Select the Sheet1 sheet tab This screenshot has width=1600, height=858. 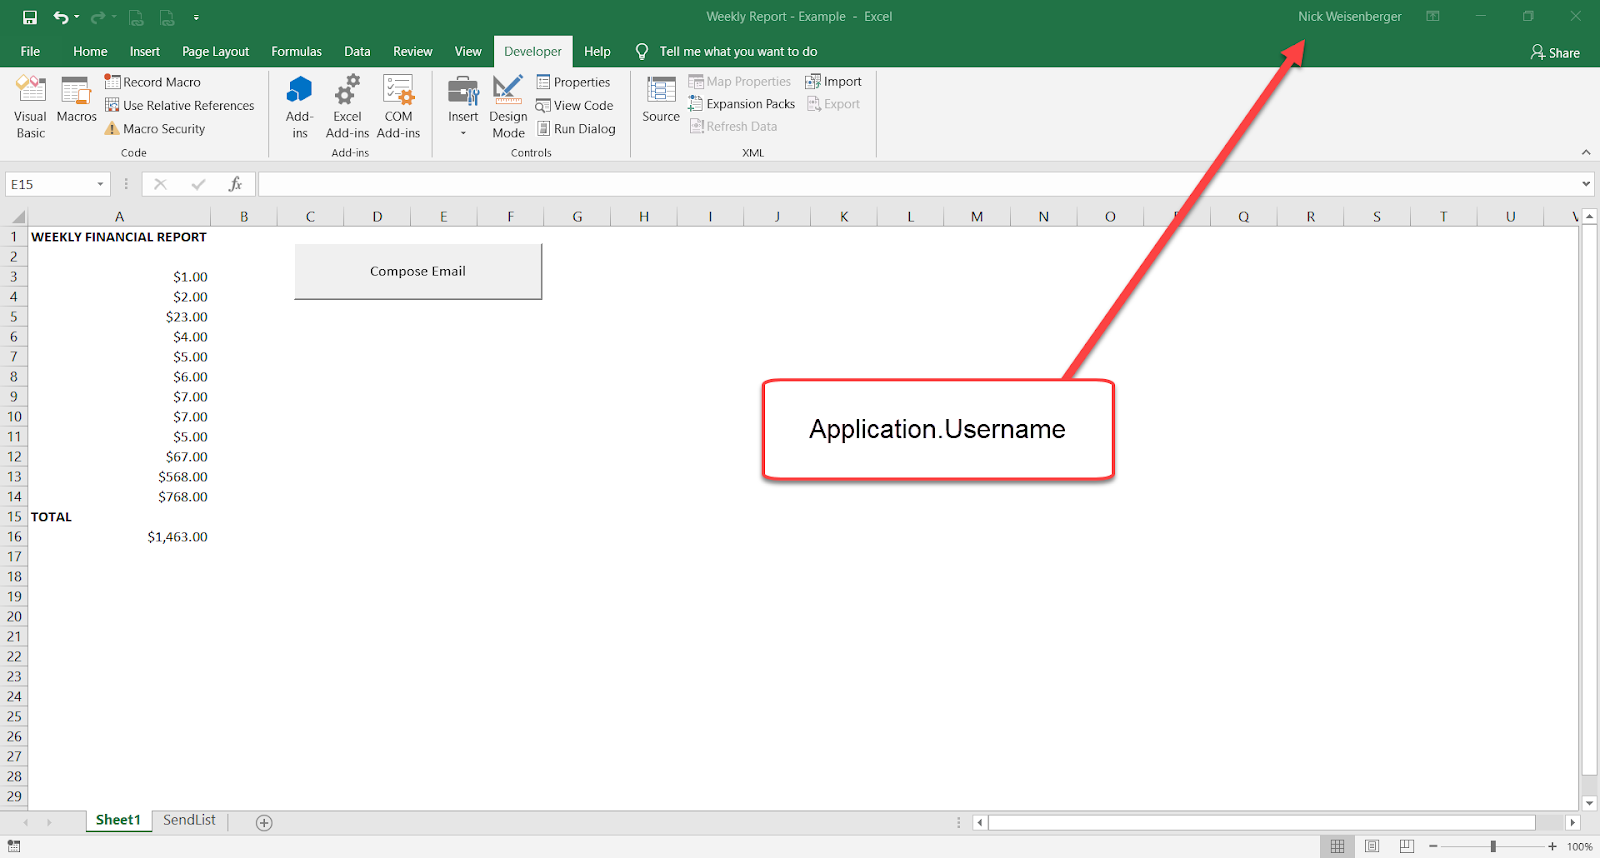pos(118,820)
